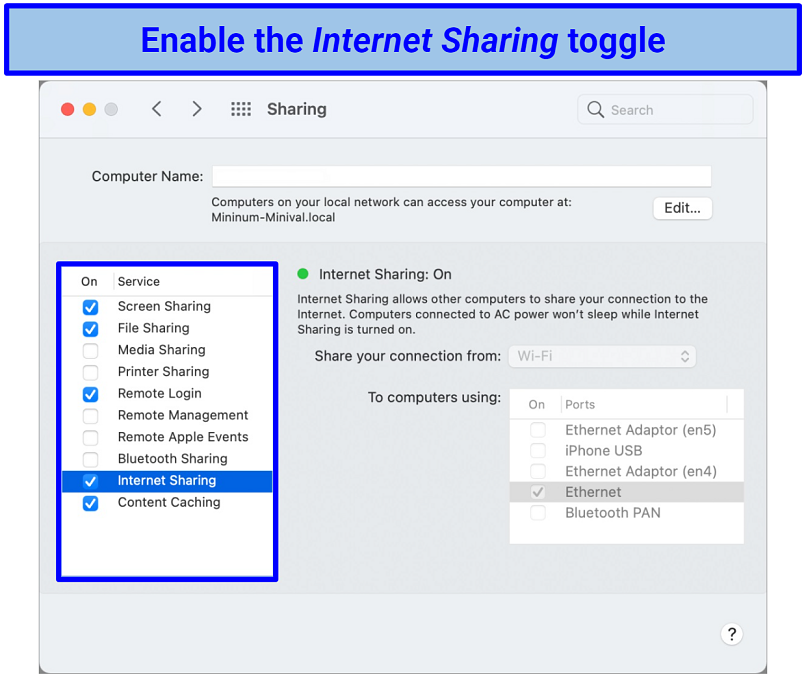Image resolution: width=806 pixels, height=679 pixels.
Task: Toggle the Internet Sharing checkbox
Action: click(x=90, y=481)
